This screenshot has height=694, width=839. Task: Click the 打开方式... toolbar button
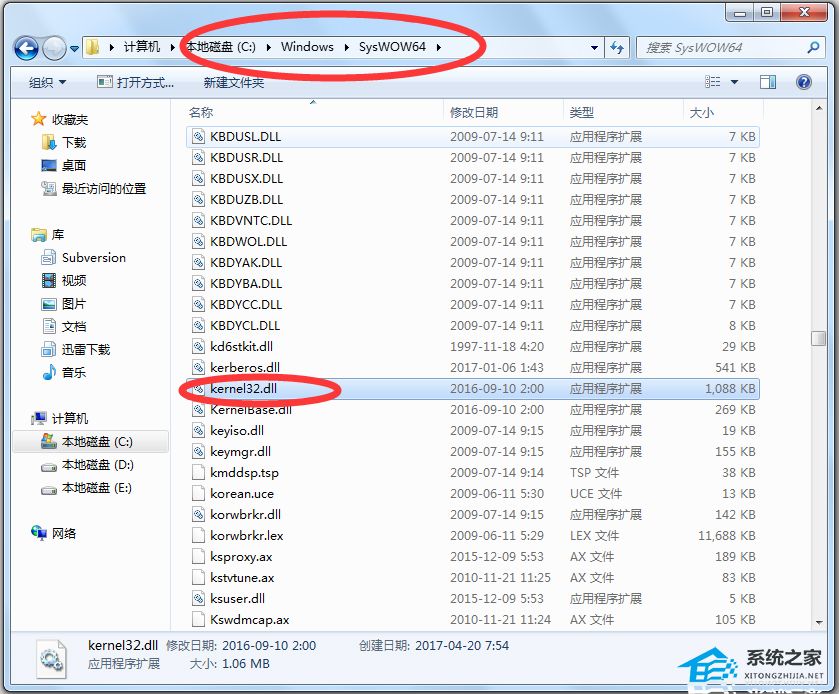(x=135, y=82)
